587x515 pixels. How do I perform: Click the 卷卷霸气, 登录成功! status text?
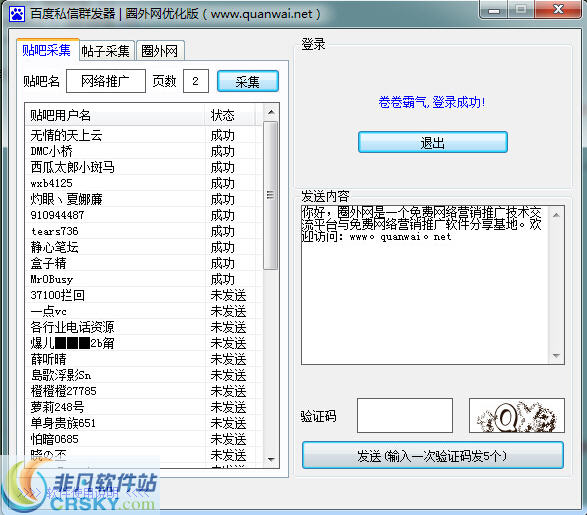432,102
